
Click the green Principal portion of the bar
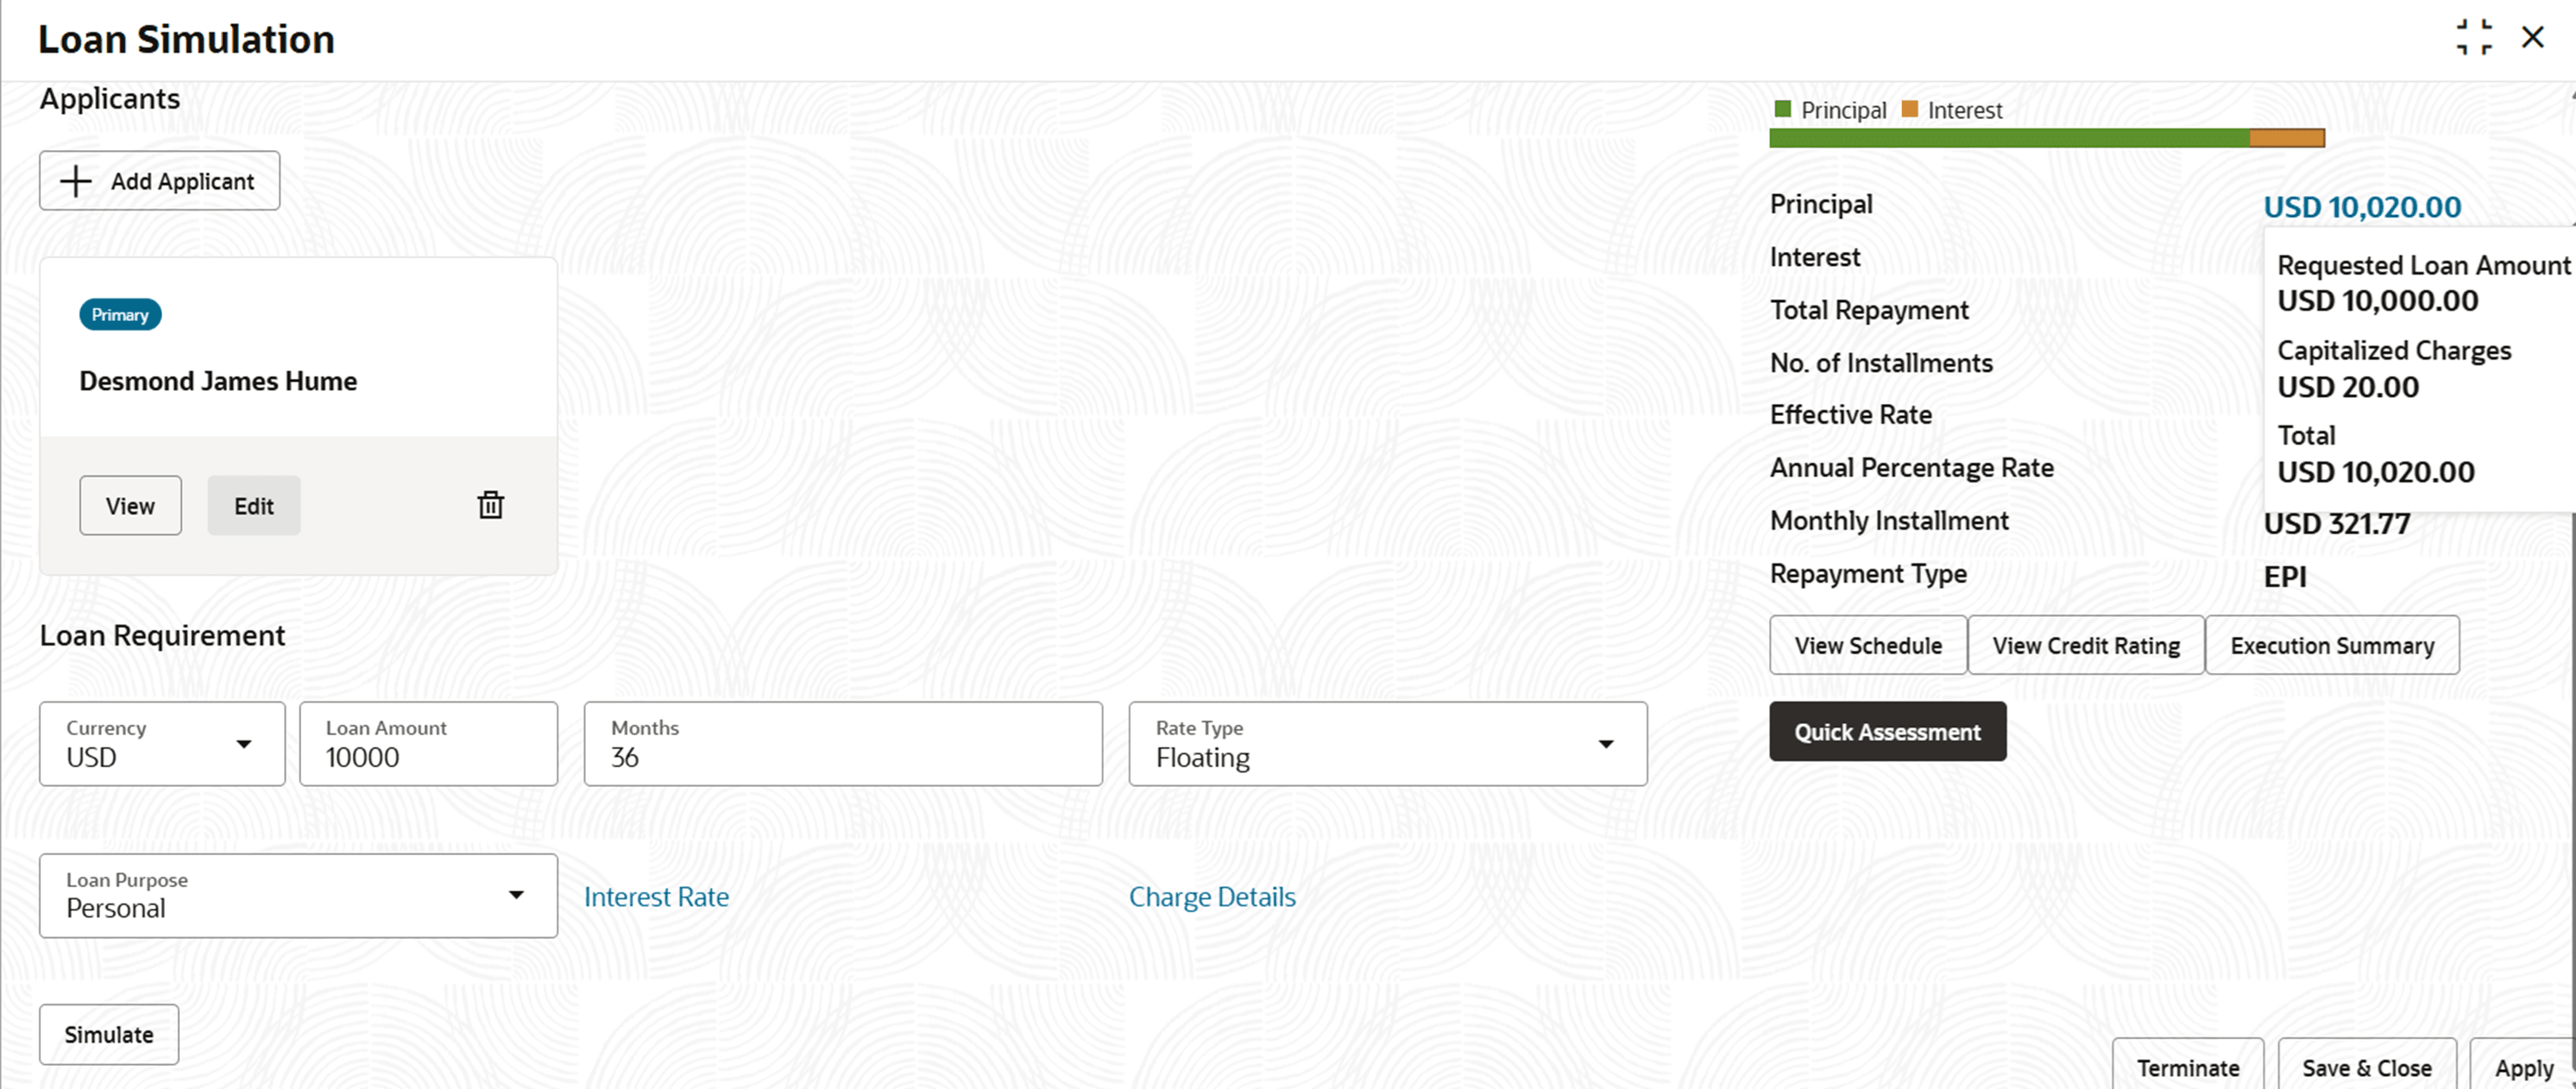pos(2008,138)
